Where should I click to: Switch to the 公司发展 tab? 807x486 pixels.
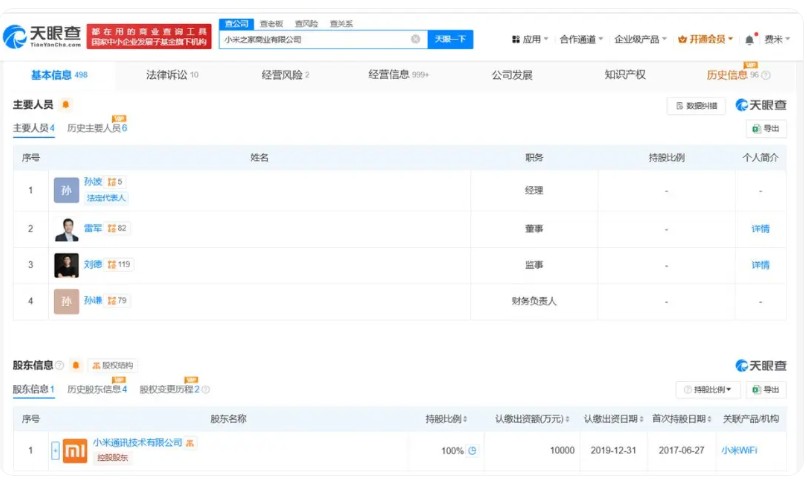512,75
